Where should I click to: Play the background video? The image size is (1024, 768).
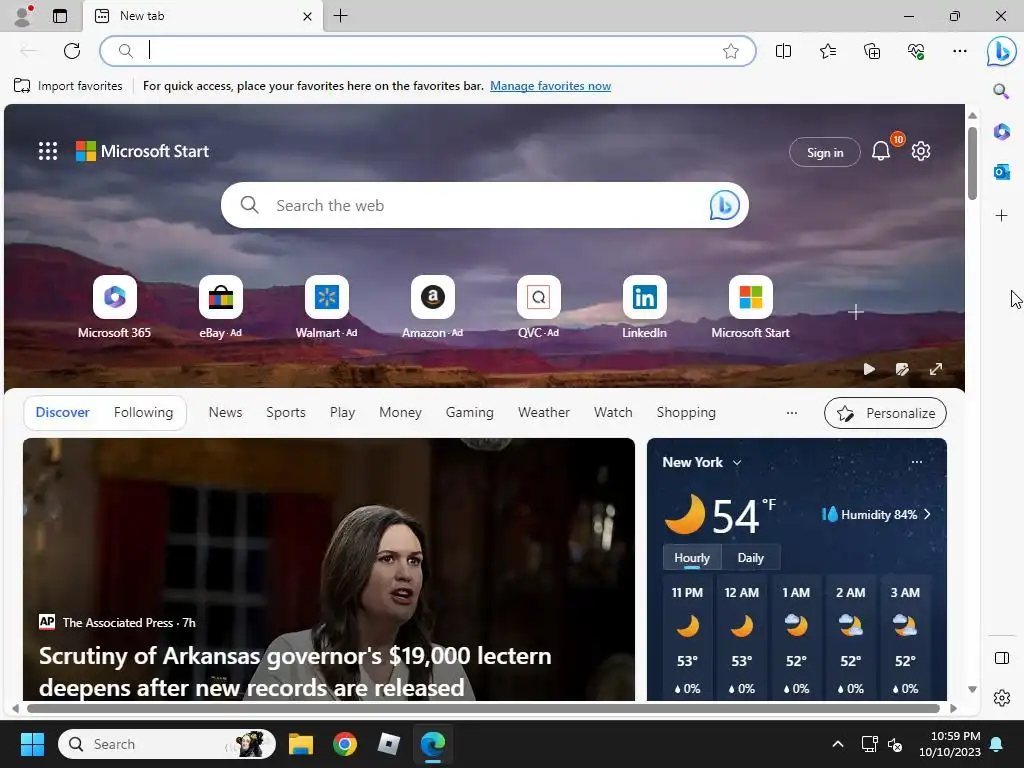(x=869, y=369)
